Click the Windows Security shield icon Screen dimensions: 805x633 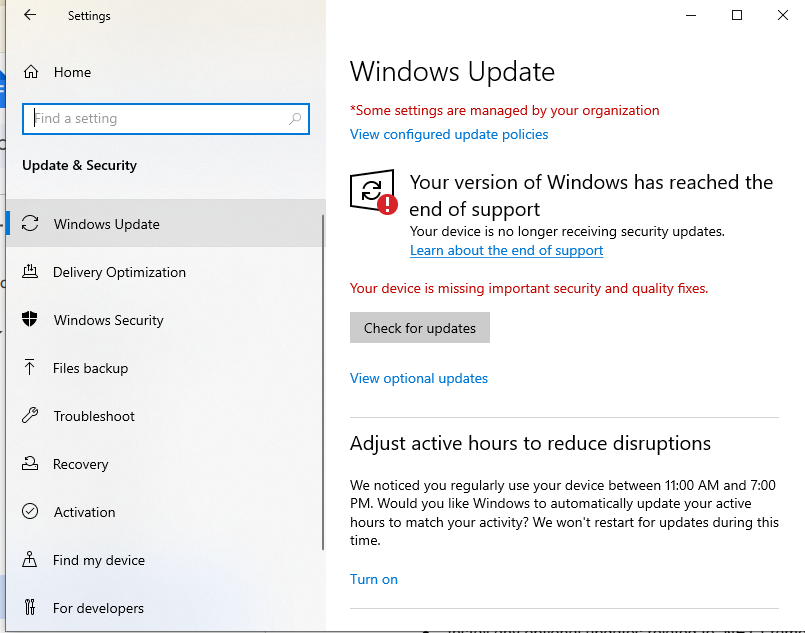click(31, 320)
